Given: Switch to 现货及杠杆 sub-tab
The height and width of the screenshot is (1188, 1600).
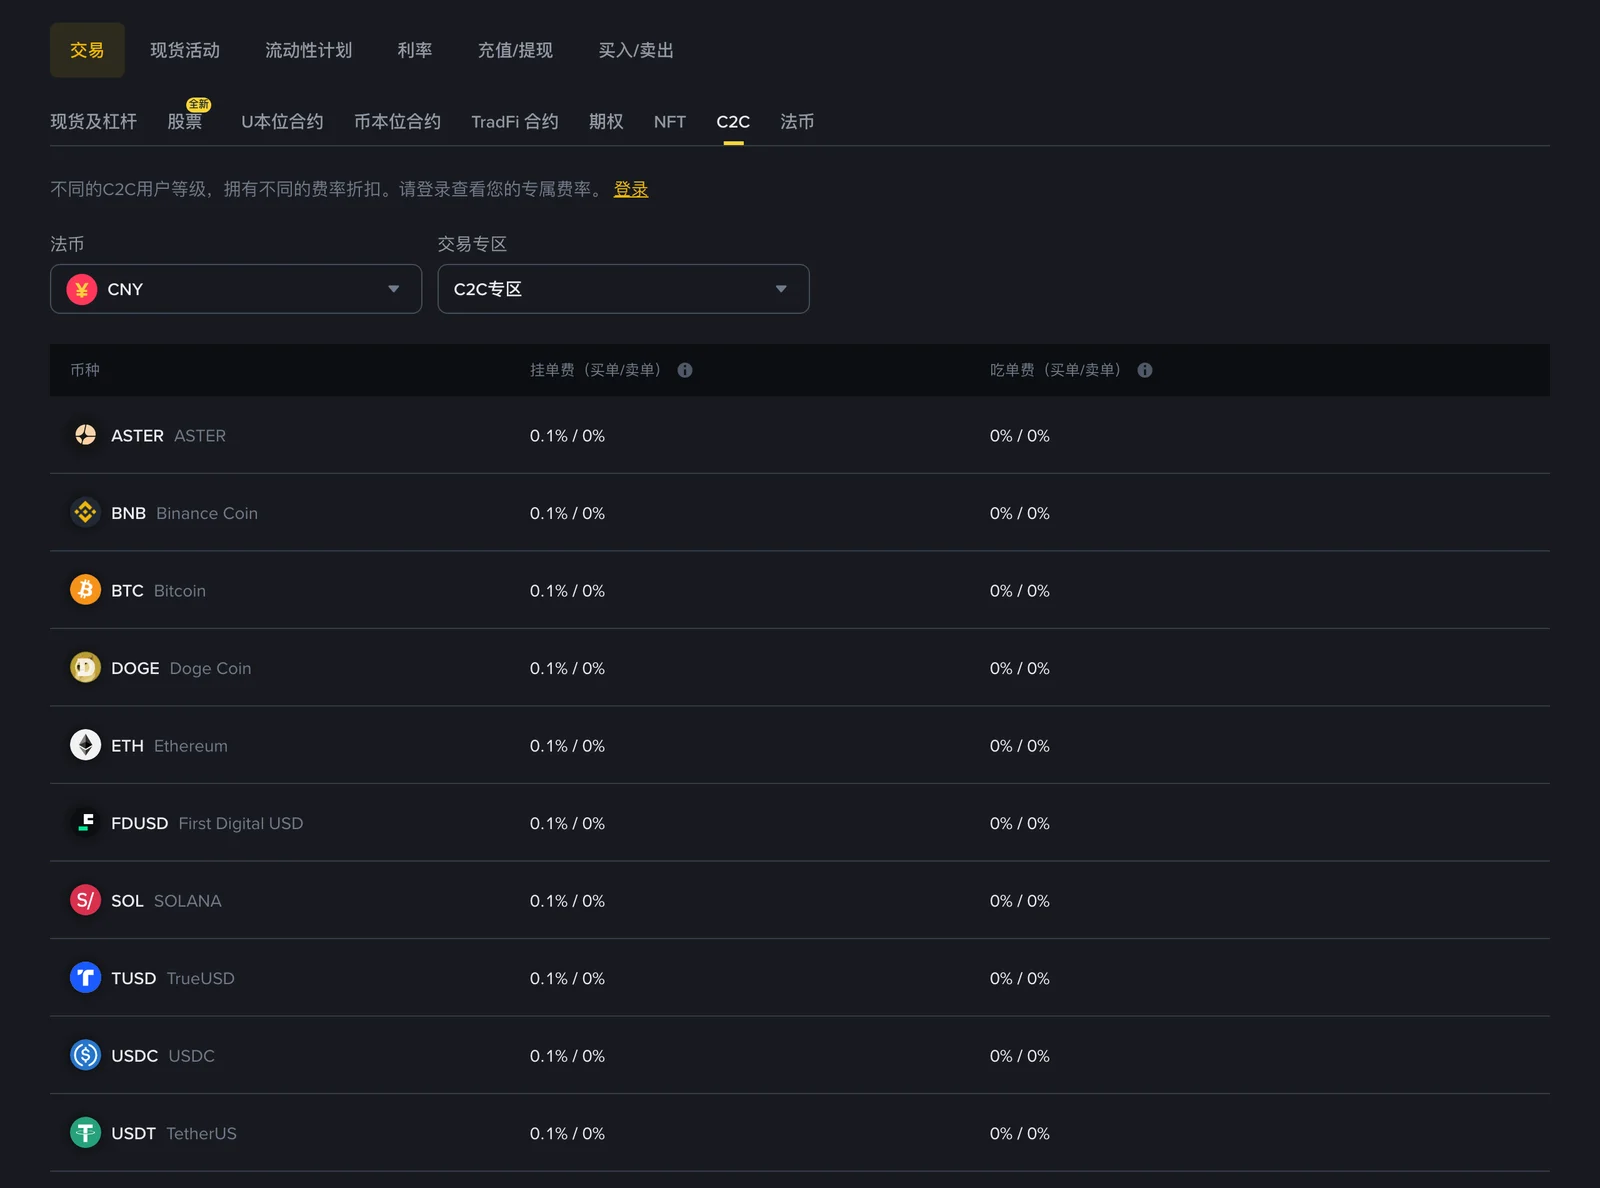Looking at the screenshot, I should [93, 122].
